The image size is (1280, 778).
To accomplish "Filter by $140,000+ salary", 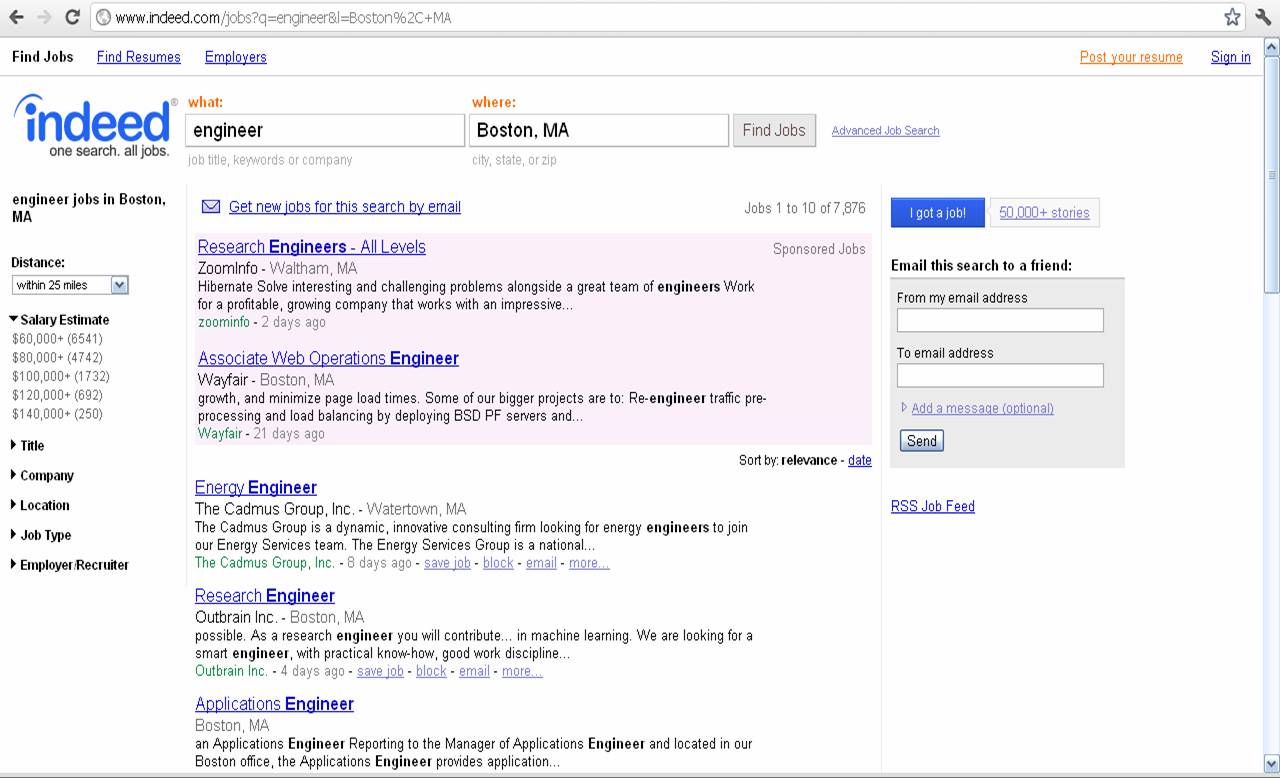I will pos(57,415).
